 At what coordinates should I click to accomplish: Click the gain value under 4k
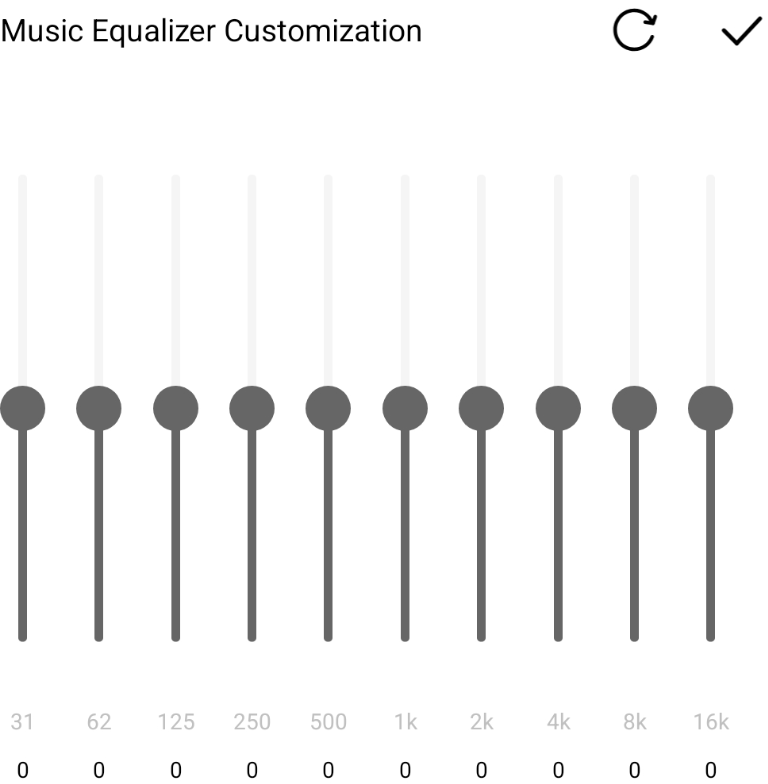[558, 770]
